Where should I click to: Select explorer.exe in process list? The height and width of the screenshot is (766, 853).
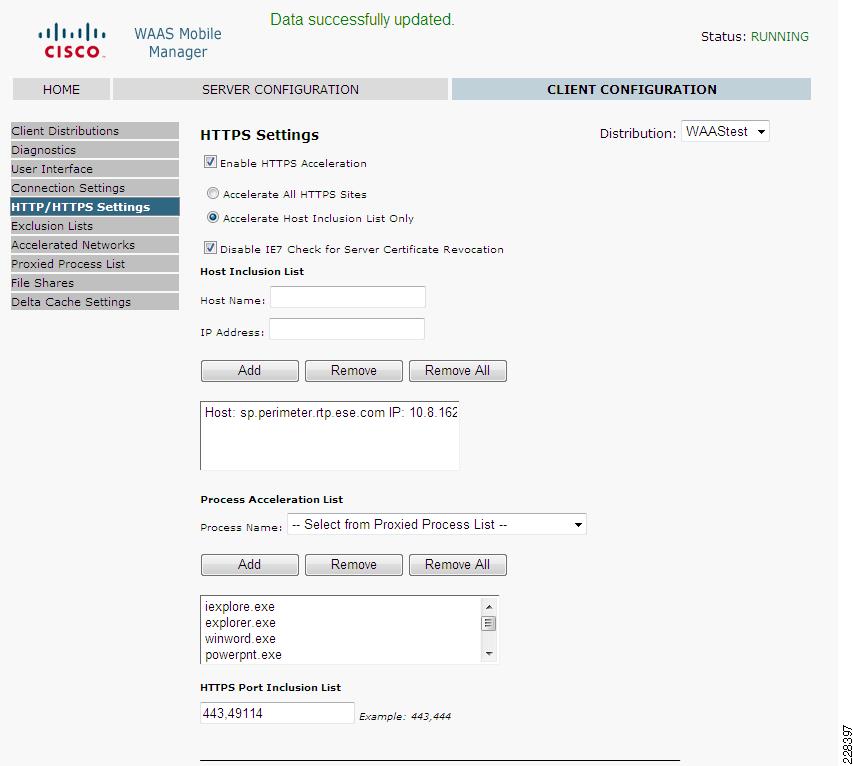tap(240, 622)
